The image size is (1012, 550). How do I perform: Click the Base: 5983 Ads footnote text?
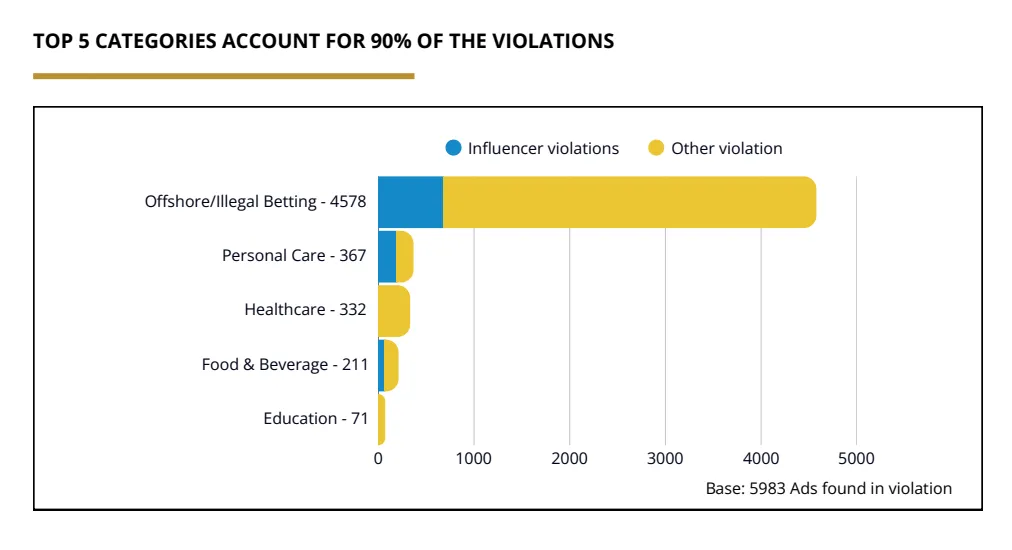point(828,489)
